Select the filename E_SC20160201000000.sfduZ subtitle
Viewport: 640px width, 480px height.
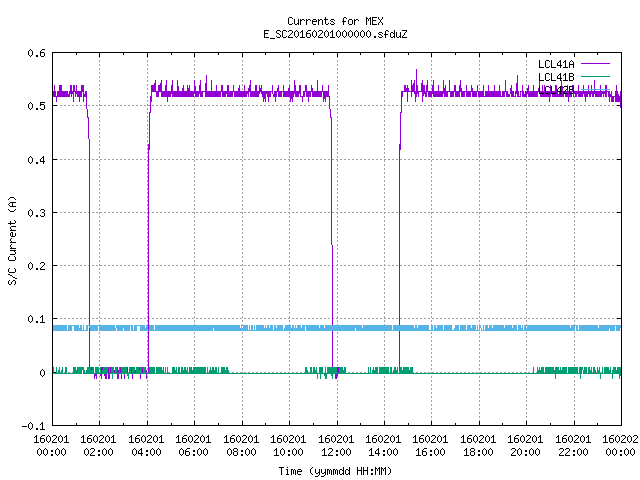click(335, 34)
